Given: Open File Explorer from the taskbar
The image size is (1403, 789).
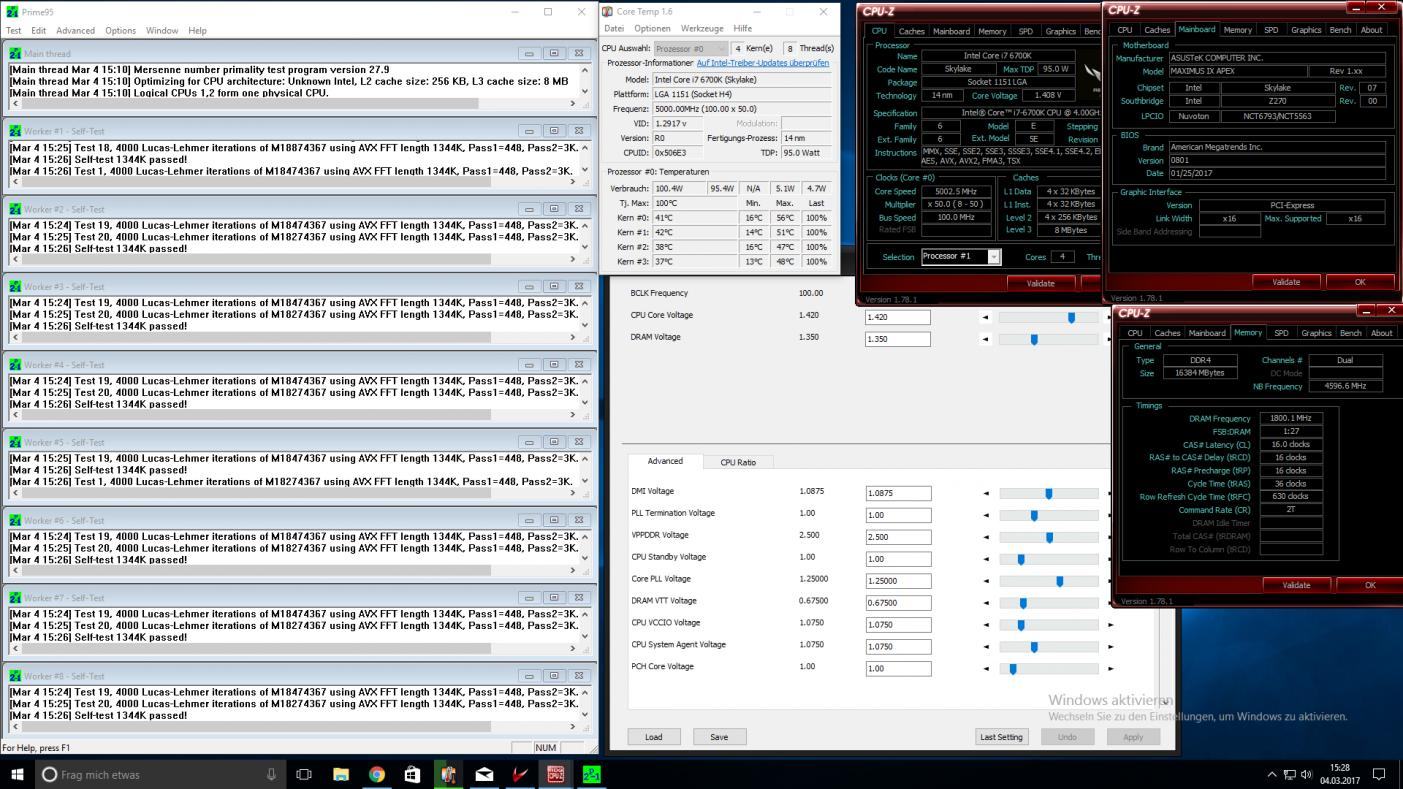Looking at the screenshot, I should tap(340, 774).
